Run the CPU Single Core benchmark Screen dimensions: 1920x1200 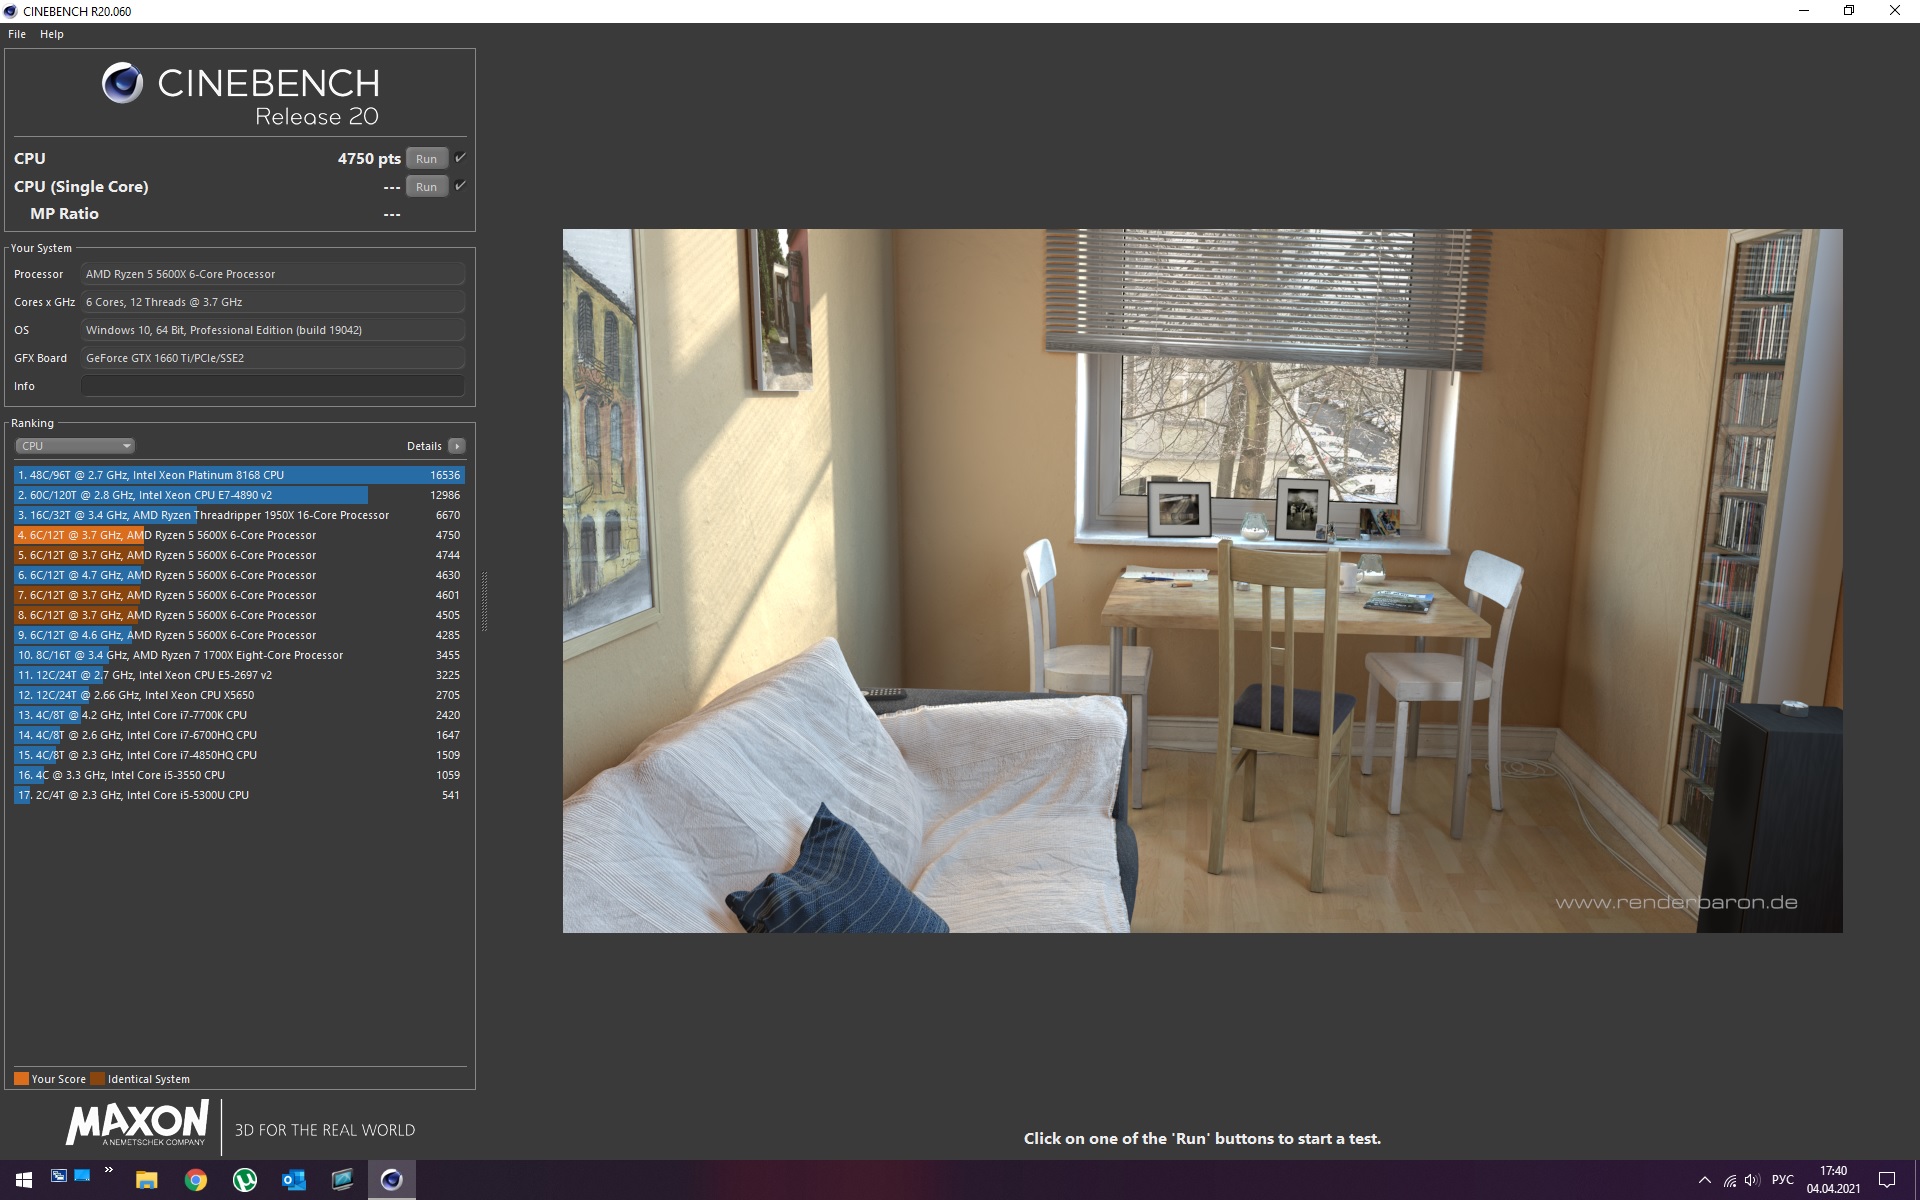426,187
